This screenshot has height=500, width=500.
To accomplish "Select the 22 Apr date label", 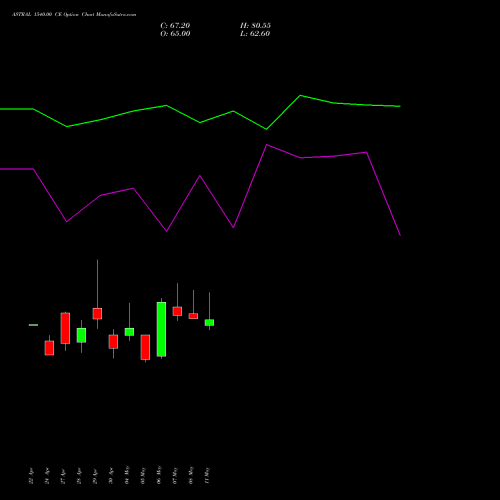I will [x=31, y=476].
